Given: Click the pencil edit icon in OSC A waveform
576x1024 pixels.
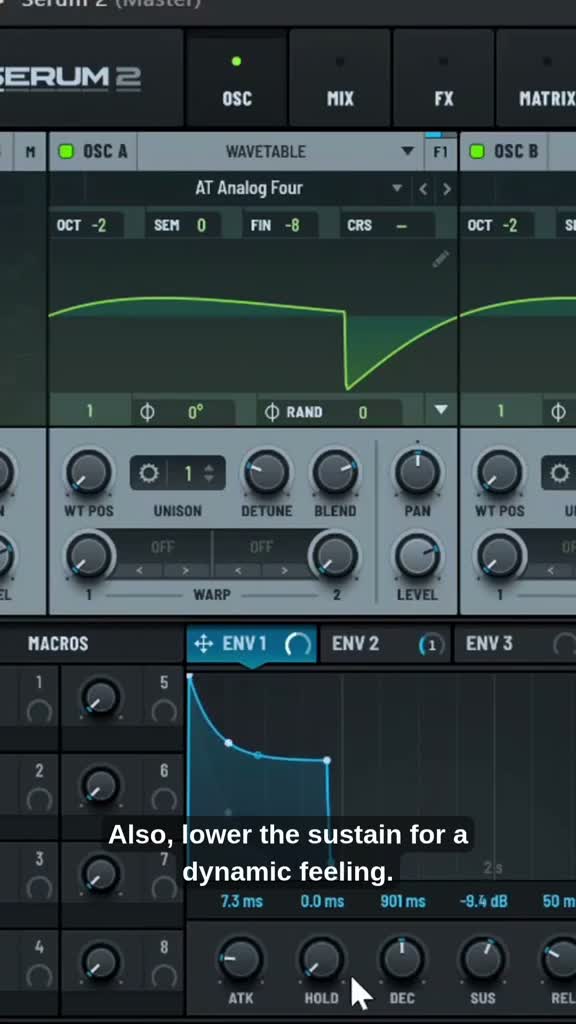Looking at the screenshot, I should point(441,259).
